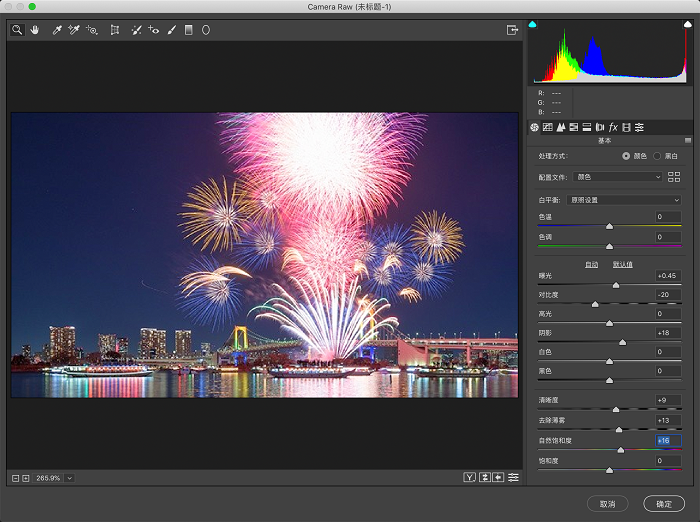Select the White Balance eyedropper tool
The height and width of the screenshot is (522, 700).
click(x=56, y=30)
